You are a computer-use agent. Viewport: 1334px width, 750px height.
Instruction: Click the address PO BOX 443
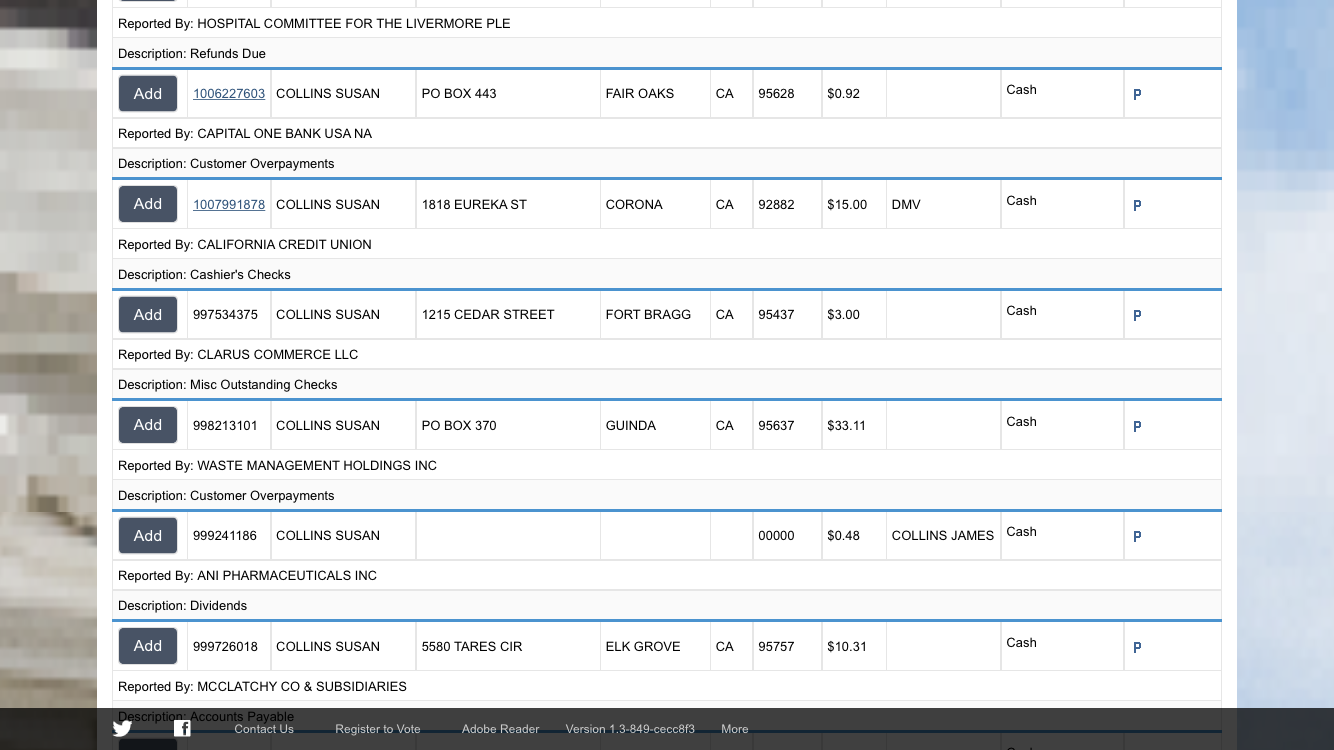(x=459, y=94)
